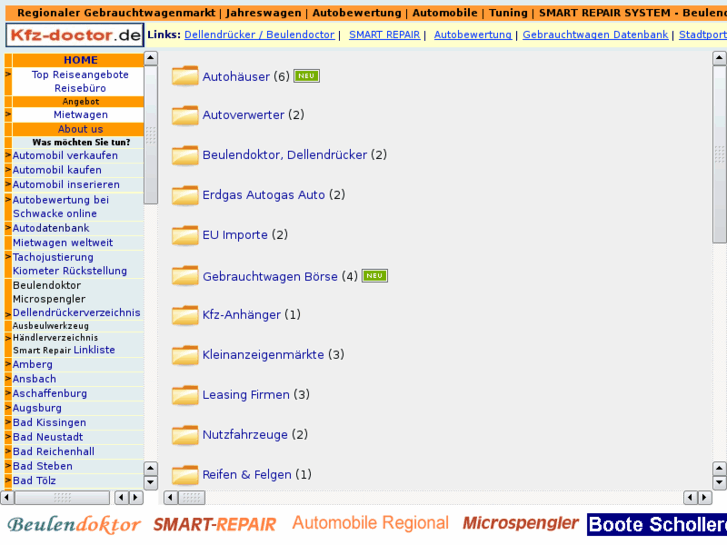Screen dimensions: 727x545
Task: Select the Bad Steben city link
Action: [x=43, y=466]
